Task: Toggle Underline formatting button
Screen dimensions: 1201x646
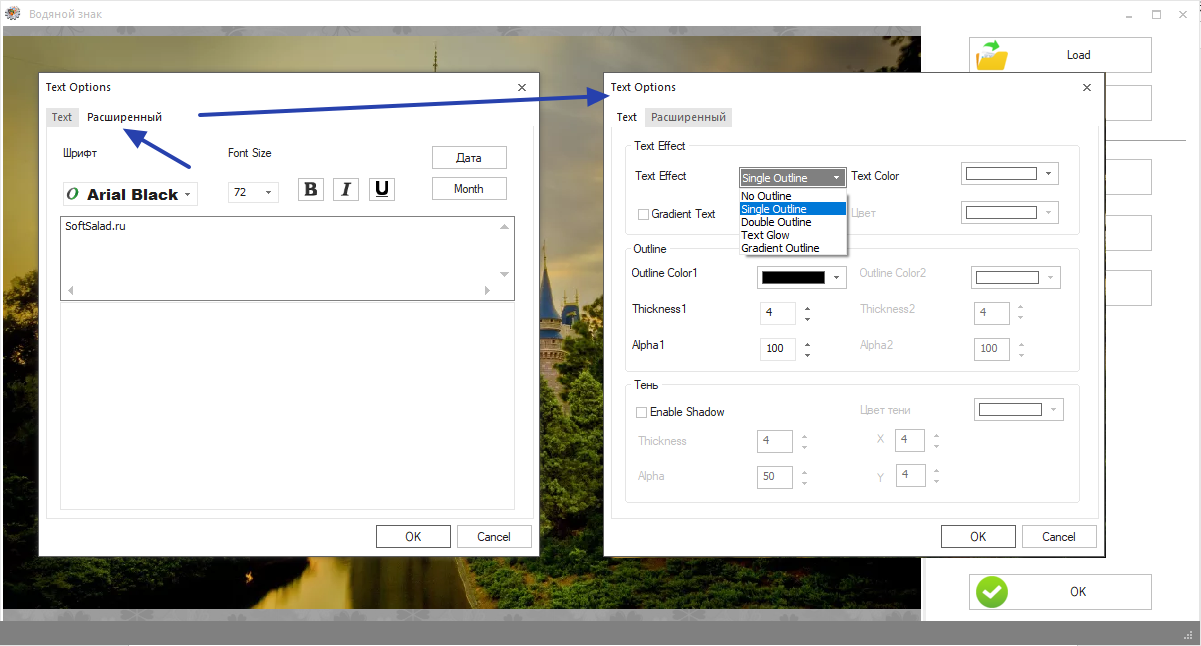Action: click(382, 189)
